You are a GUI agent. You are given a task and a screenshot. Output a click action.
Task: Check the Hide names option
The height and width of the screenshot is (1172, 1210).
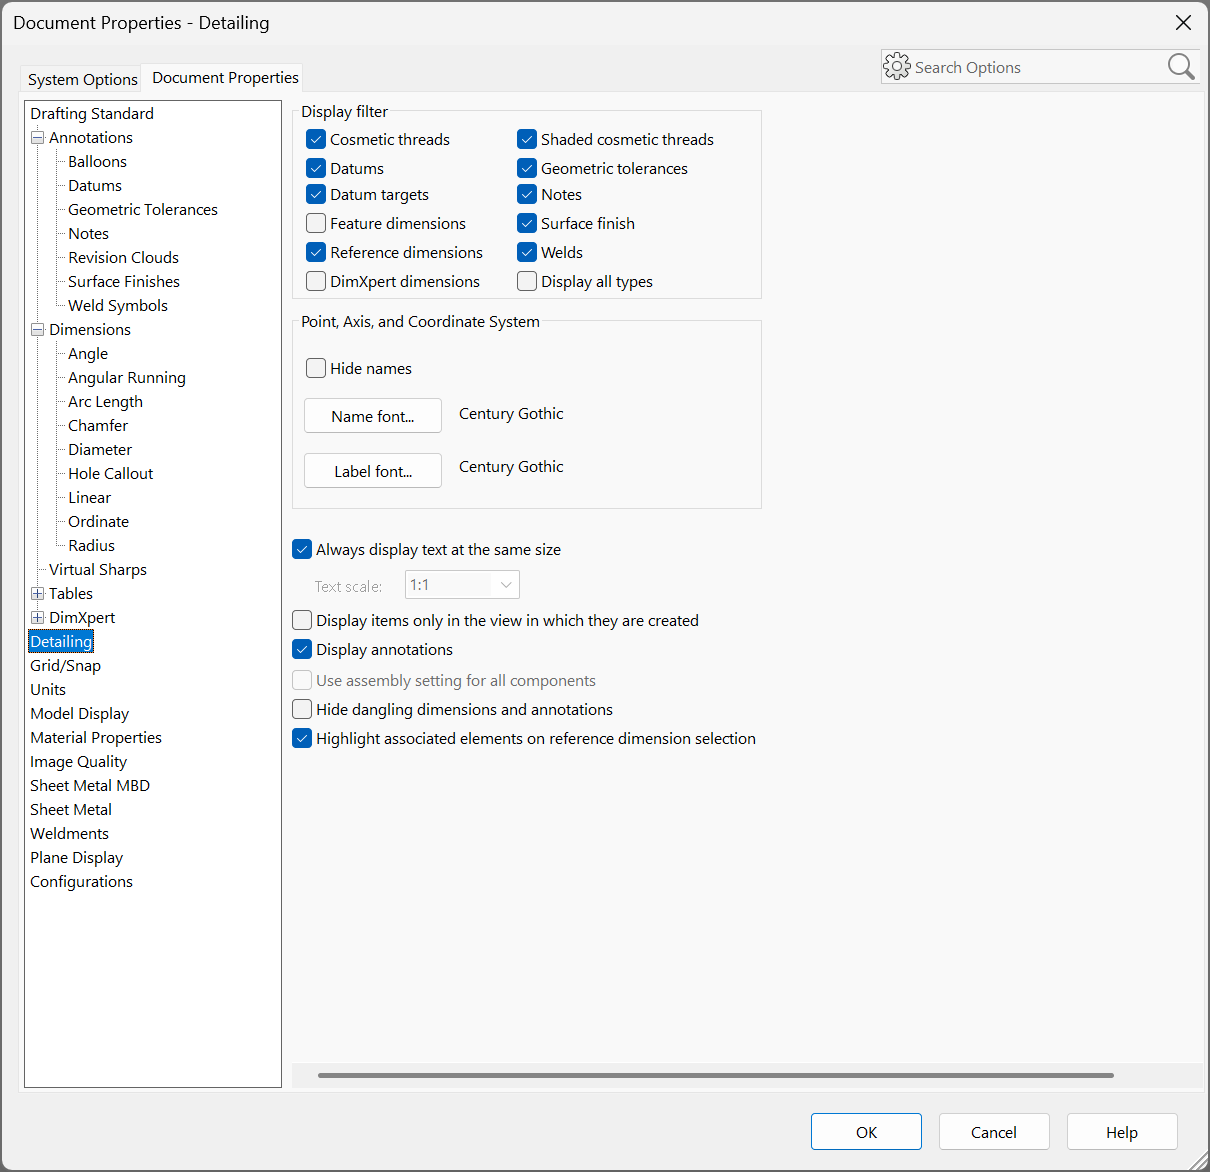point(316,368)
